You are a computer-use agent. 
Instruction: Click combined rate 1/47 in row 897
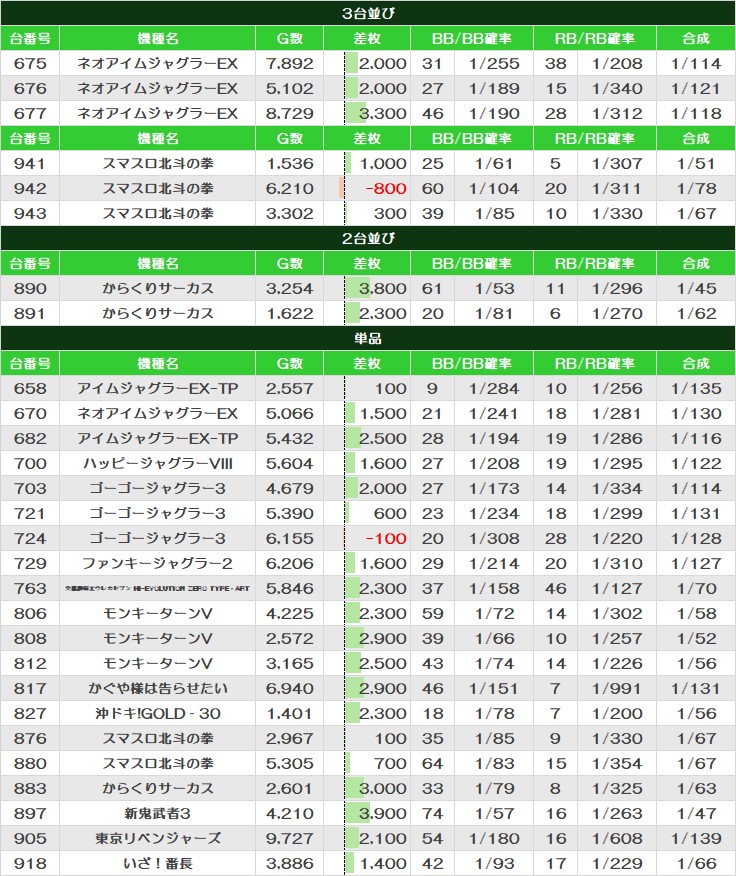[x=696, y=813]
